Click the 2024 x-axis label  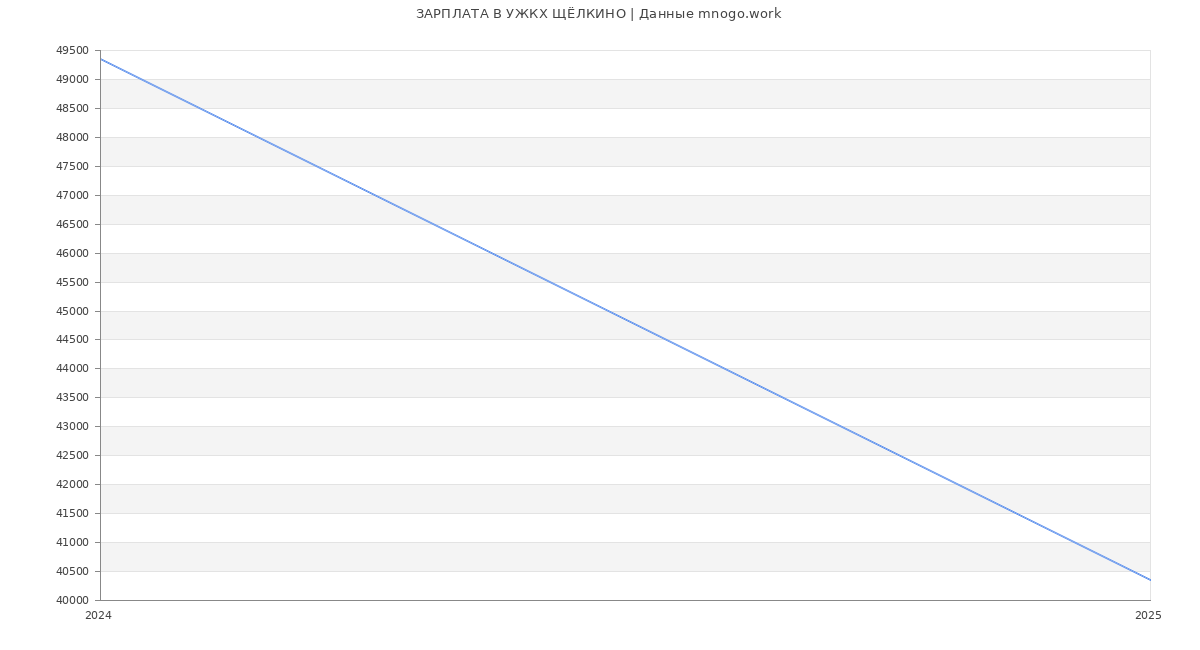tap(98, 616)
